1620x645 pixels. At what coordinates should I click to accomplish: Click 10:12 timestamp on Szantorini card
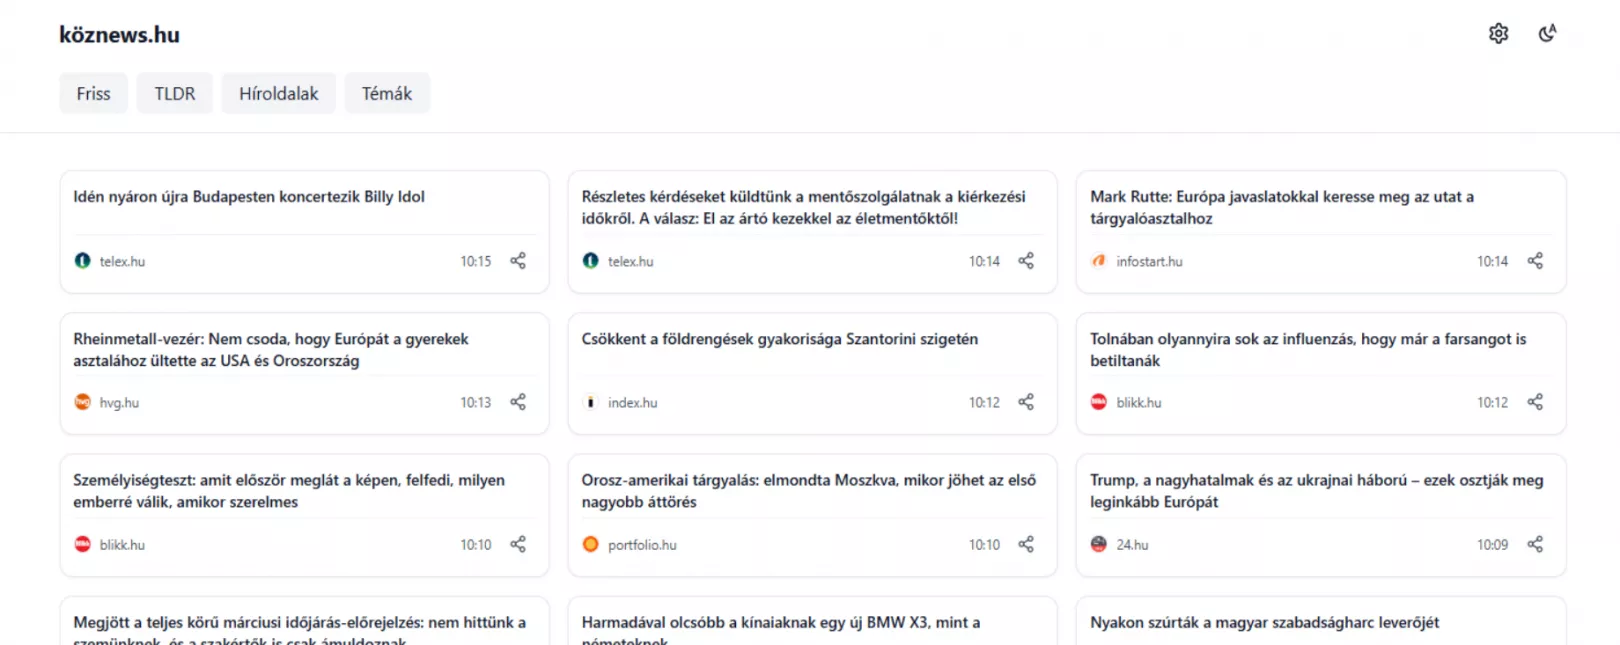pos(984,402)
